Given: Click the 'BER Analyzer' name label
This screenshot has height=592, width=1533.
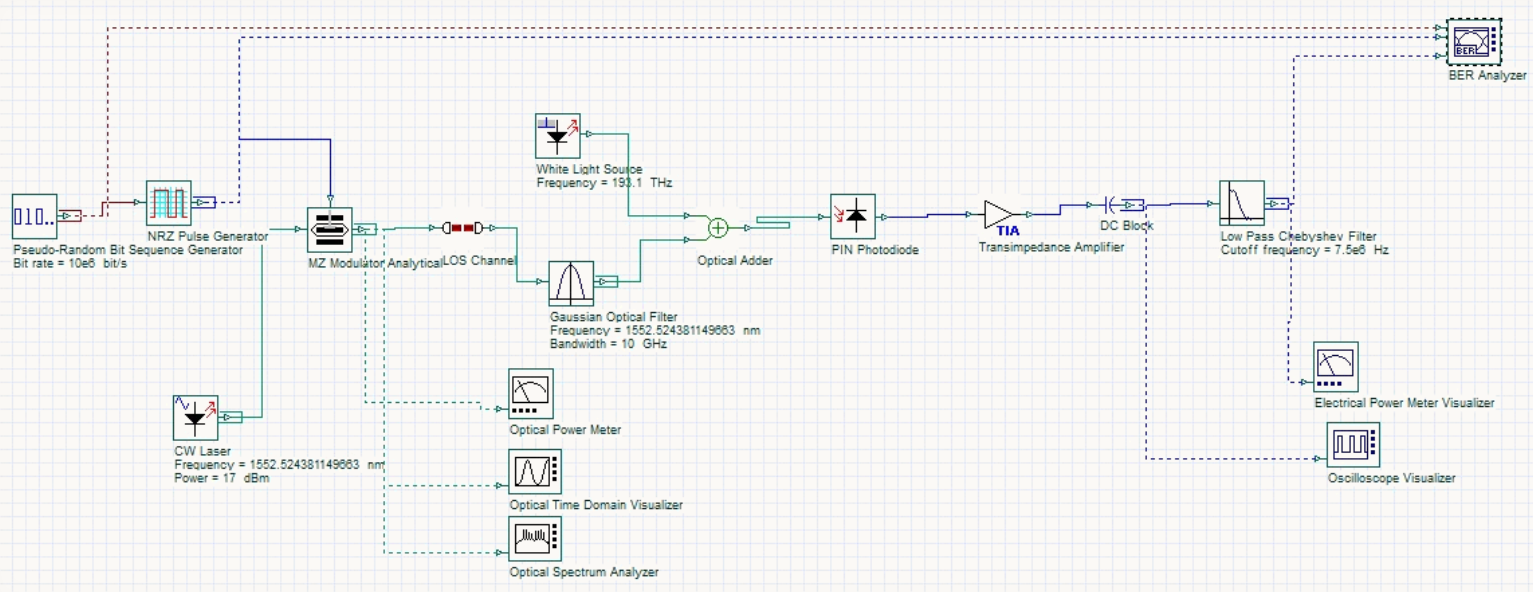Looking at the screenshot, I should pos(1488,75).
